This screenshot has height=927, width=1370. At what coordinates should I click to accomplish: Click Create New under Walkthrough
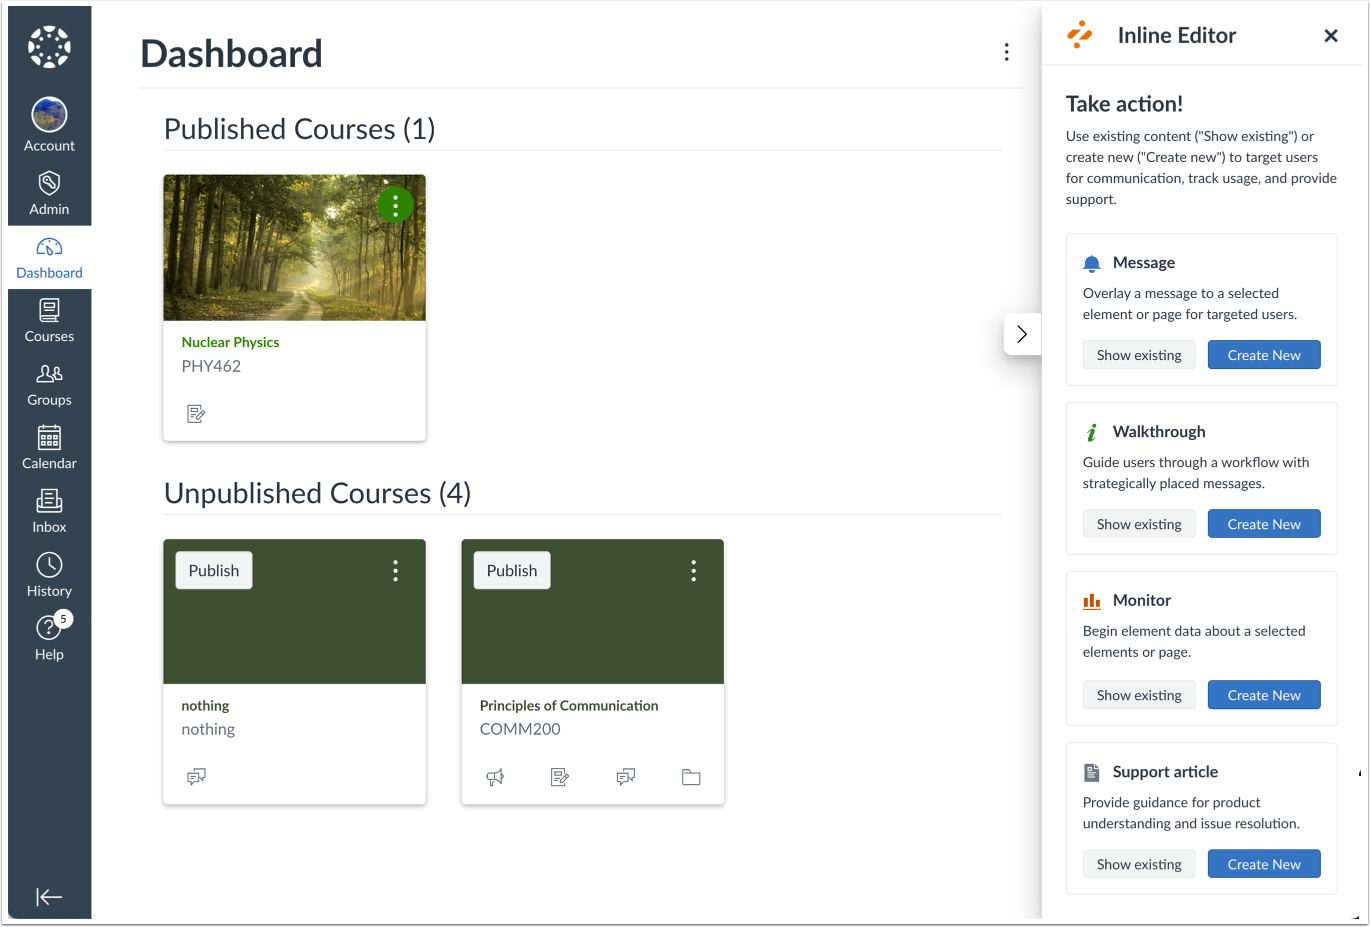[1264, 523]
